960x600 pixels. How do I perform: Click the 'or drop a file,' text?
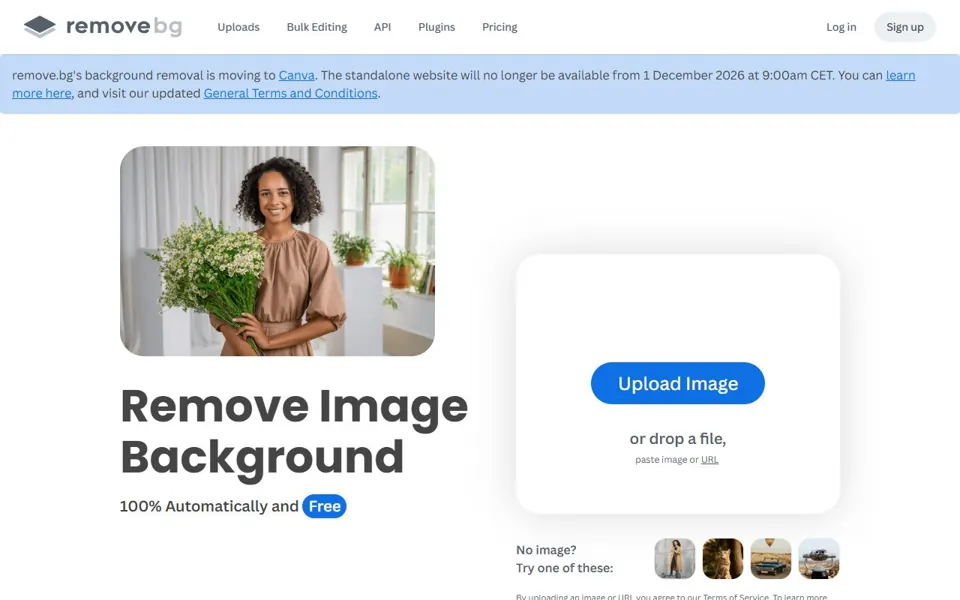pos(678,439)
